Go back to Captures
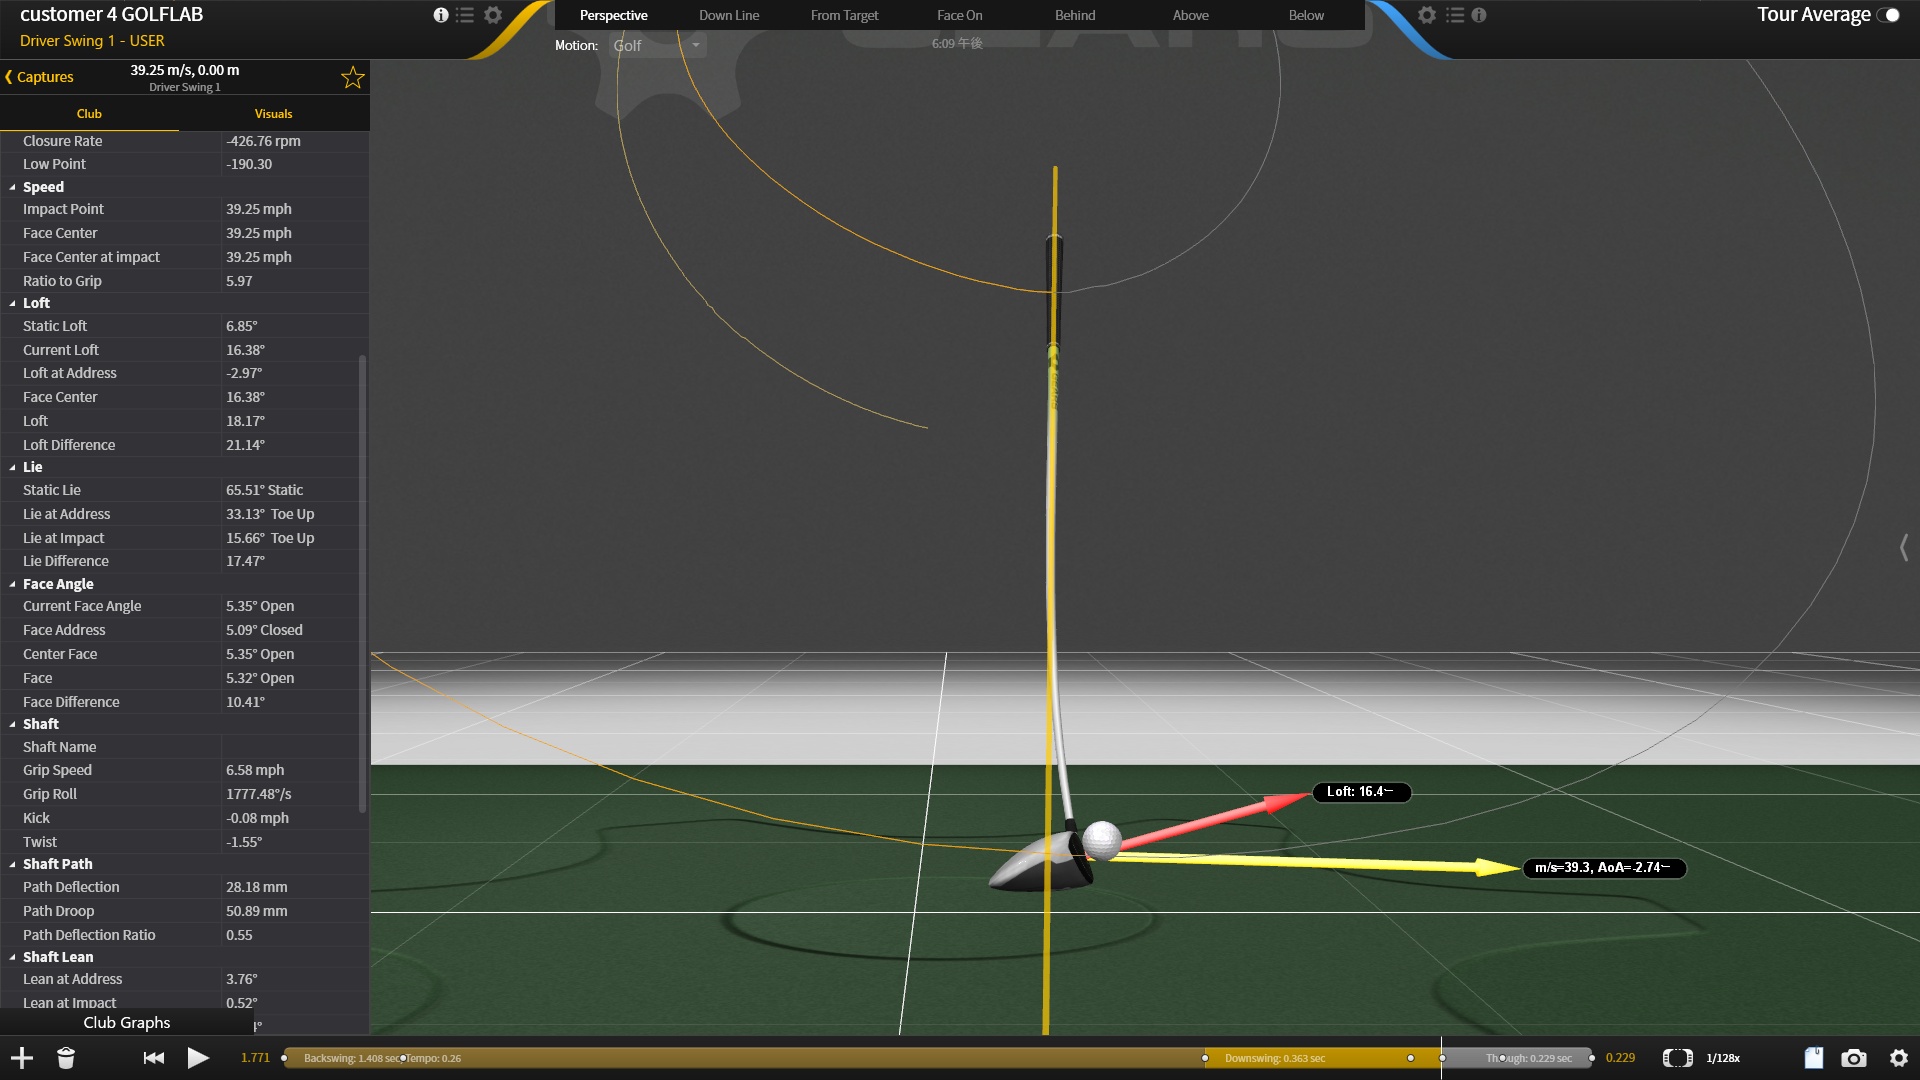The image size is (1920, 1080). pyautogui.click(x=40, y=77)
